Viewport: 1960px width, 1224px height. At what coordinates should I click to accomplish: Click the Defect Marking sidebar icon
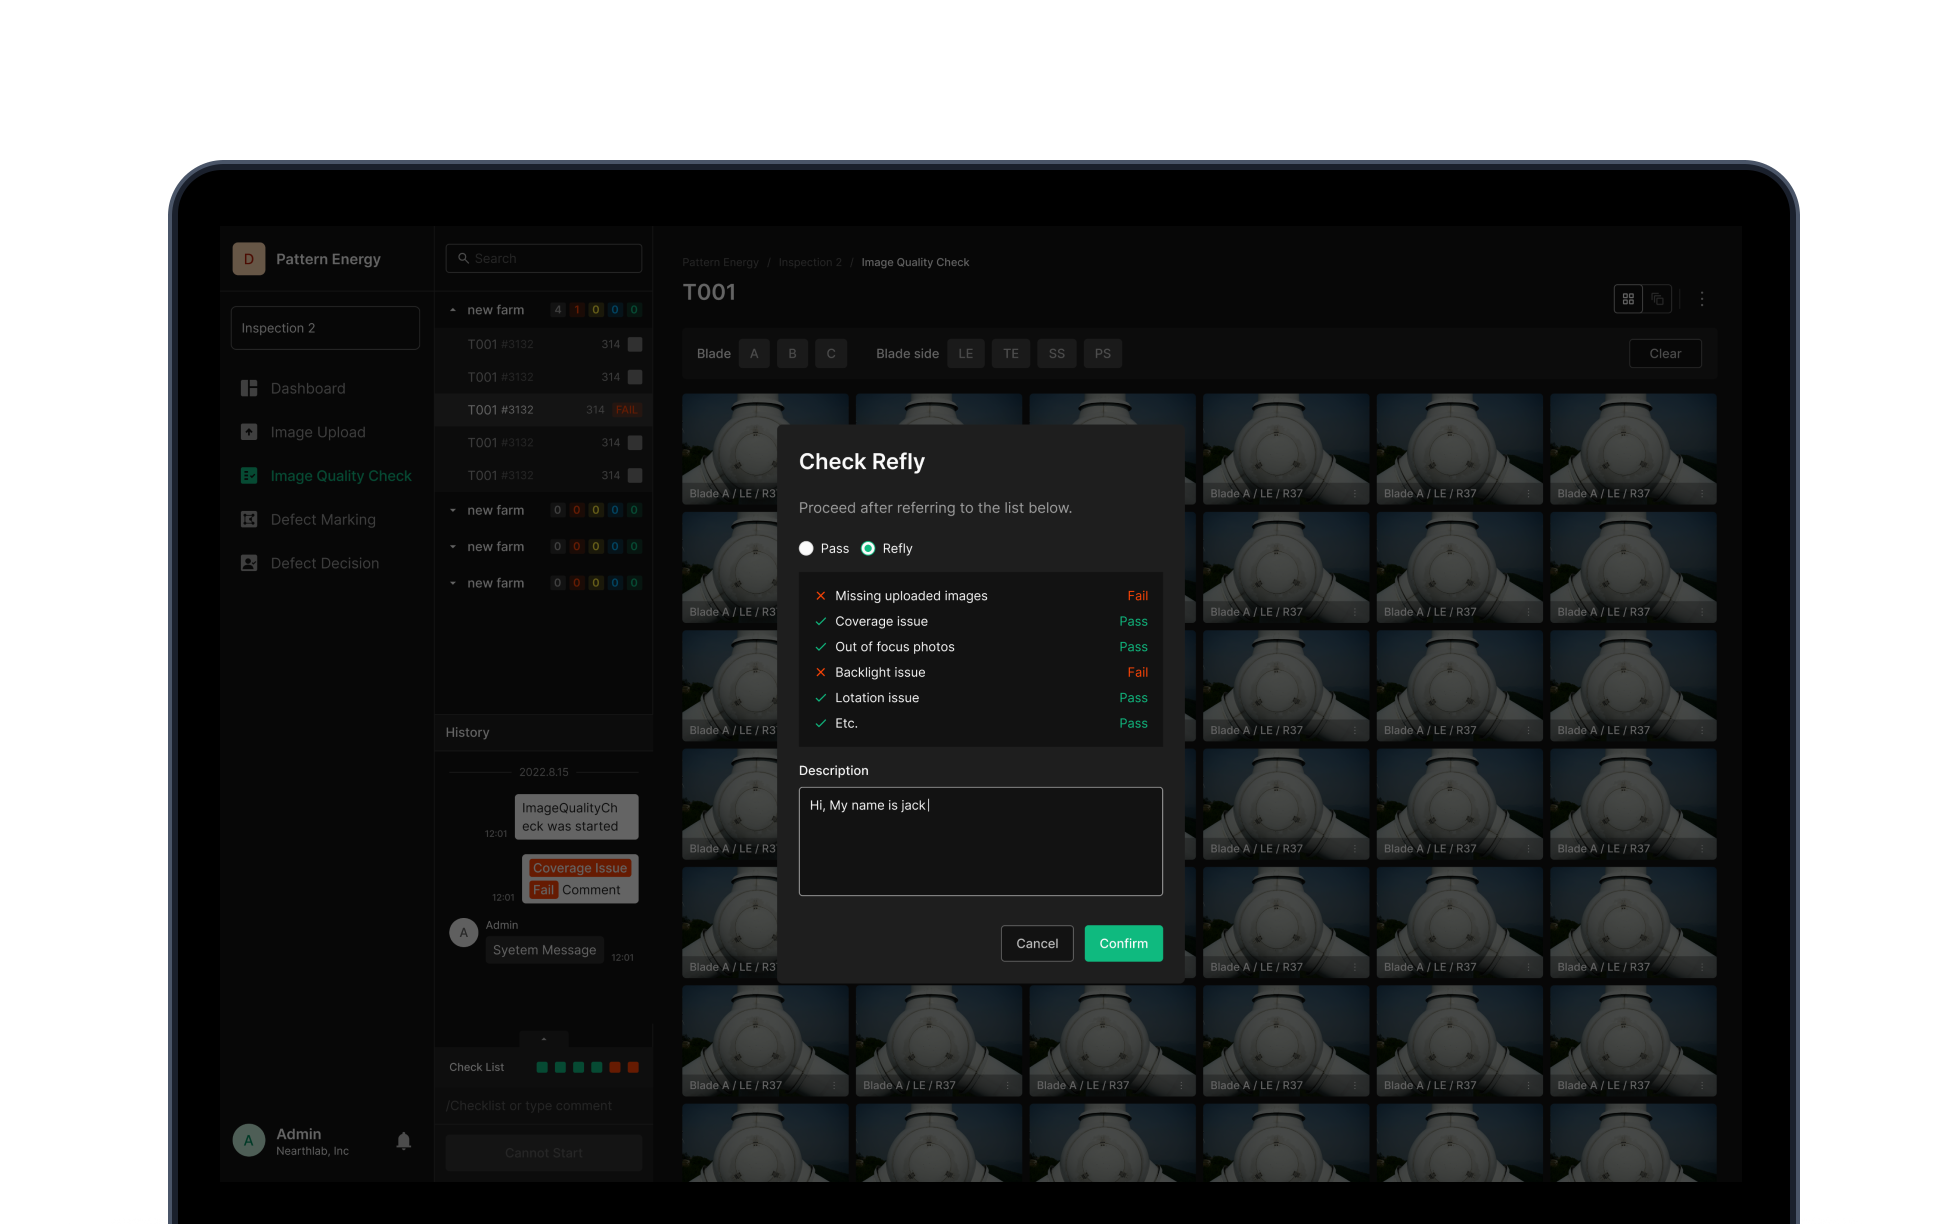pyautogui.click(x=249, y=519)
